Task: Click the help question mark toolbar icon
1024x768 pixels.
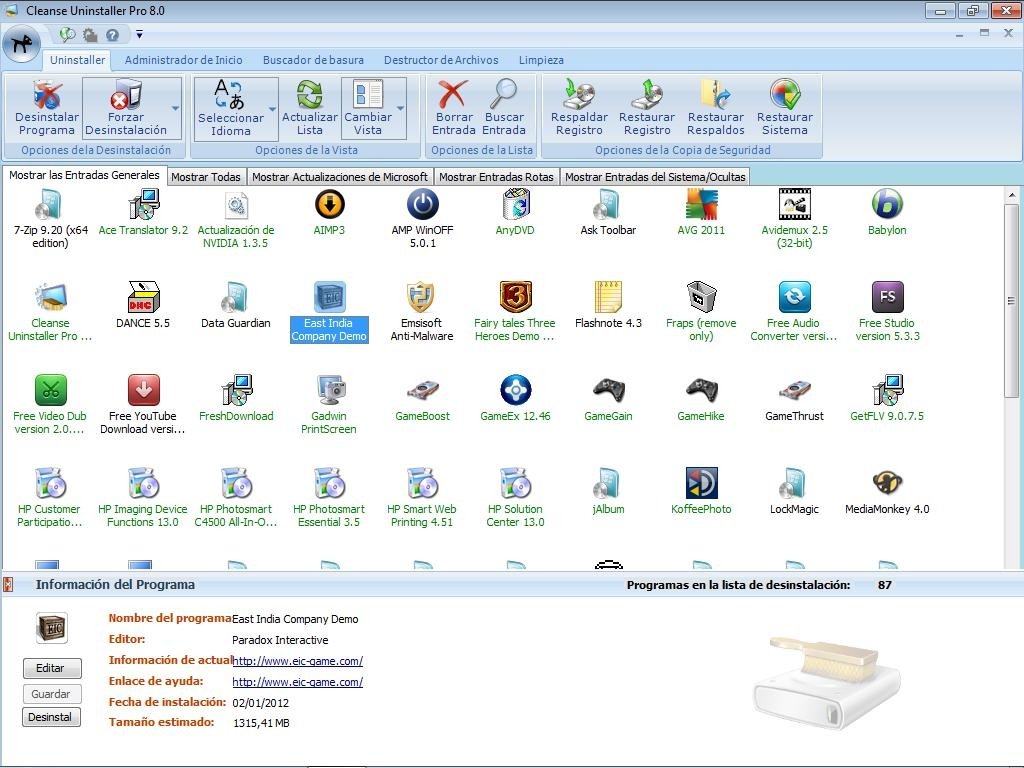Action: (x=112, y=35)
